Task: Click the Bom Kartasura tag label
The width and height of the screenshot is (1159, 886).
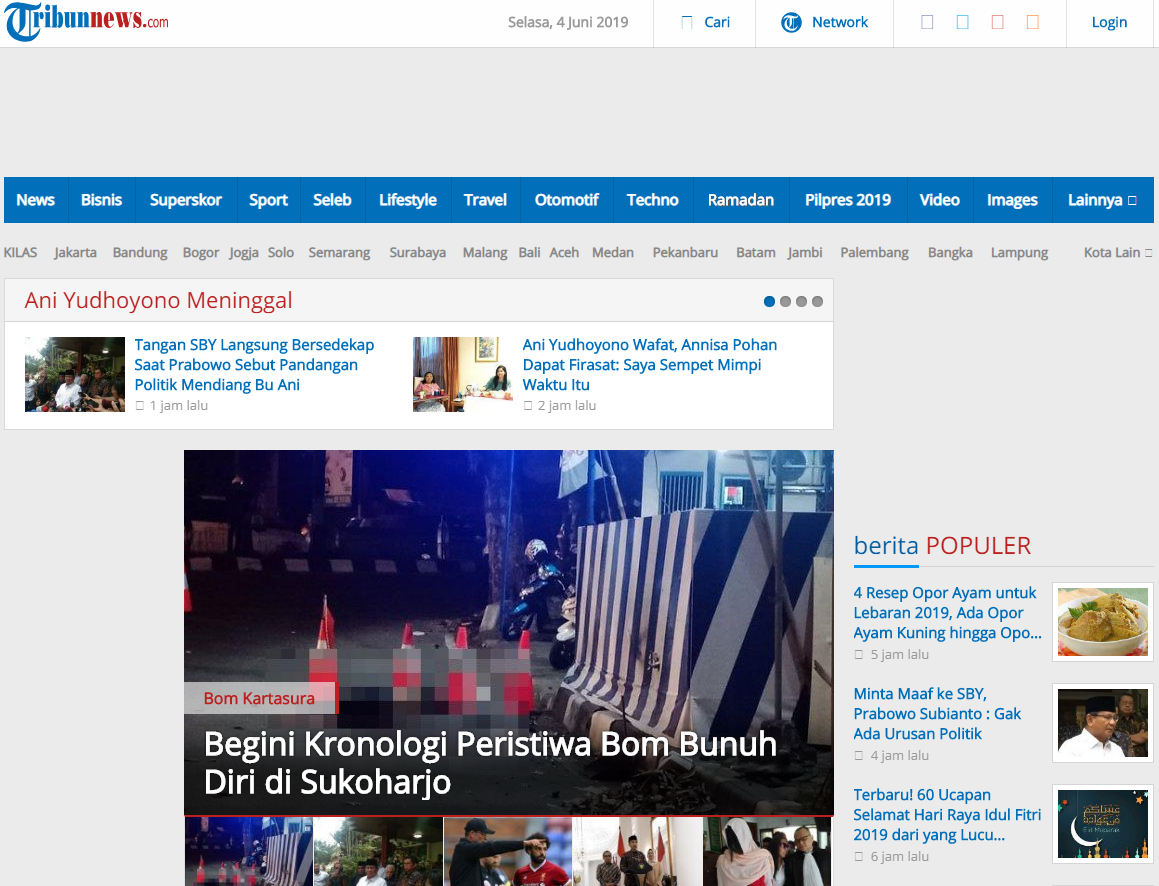Action: tap(259, 698)
